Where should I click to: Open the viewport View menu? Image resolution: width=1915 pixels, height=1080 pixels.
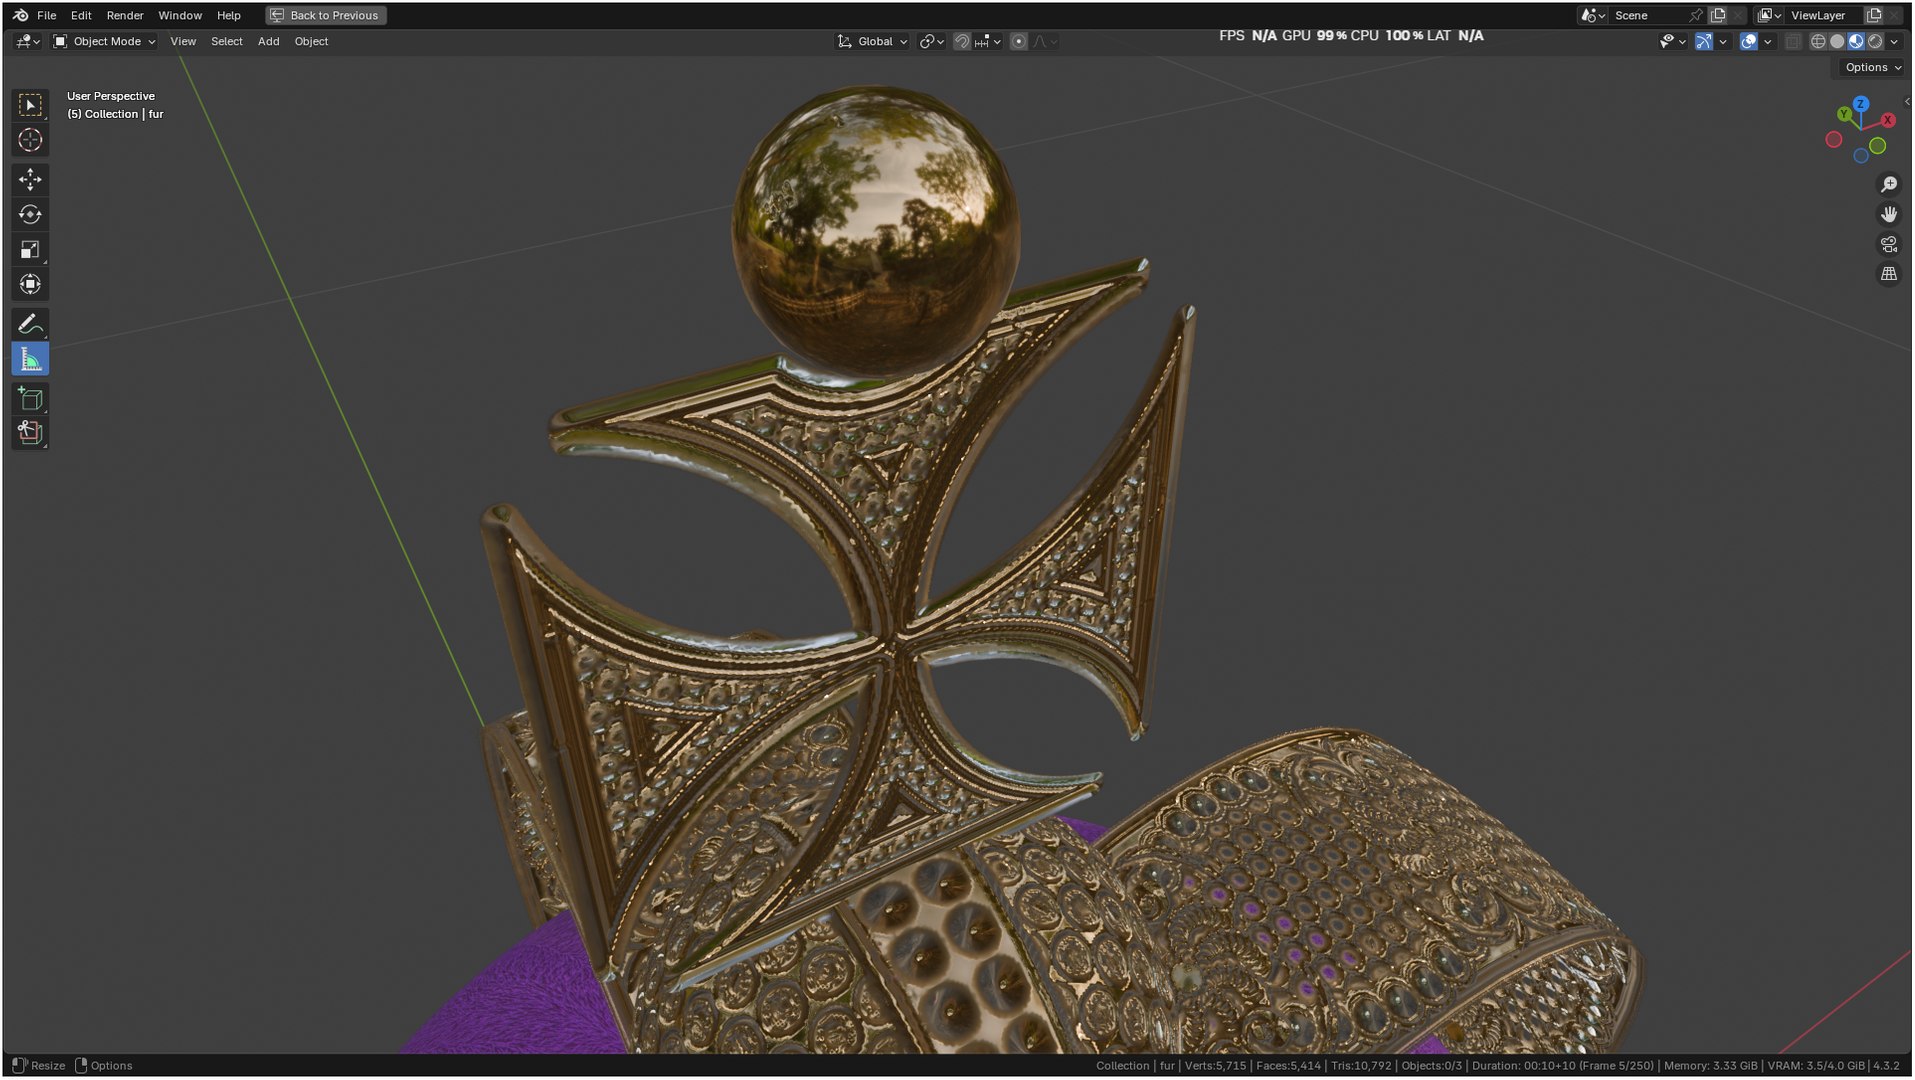point(183,41)
